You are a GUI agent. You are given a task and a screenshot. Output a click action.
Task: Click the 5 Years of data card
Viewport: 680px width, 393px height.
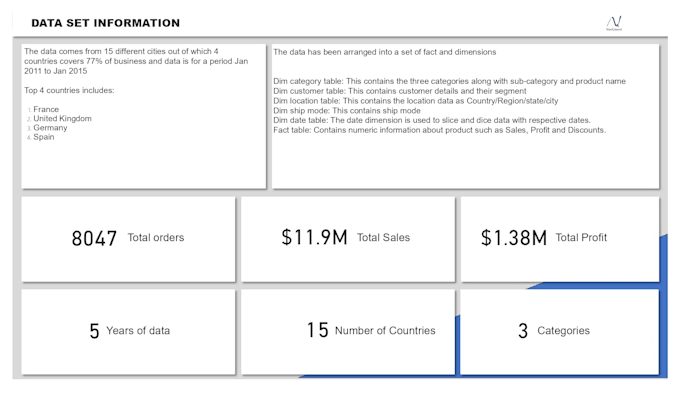coord(128,332)
